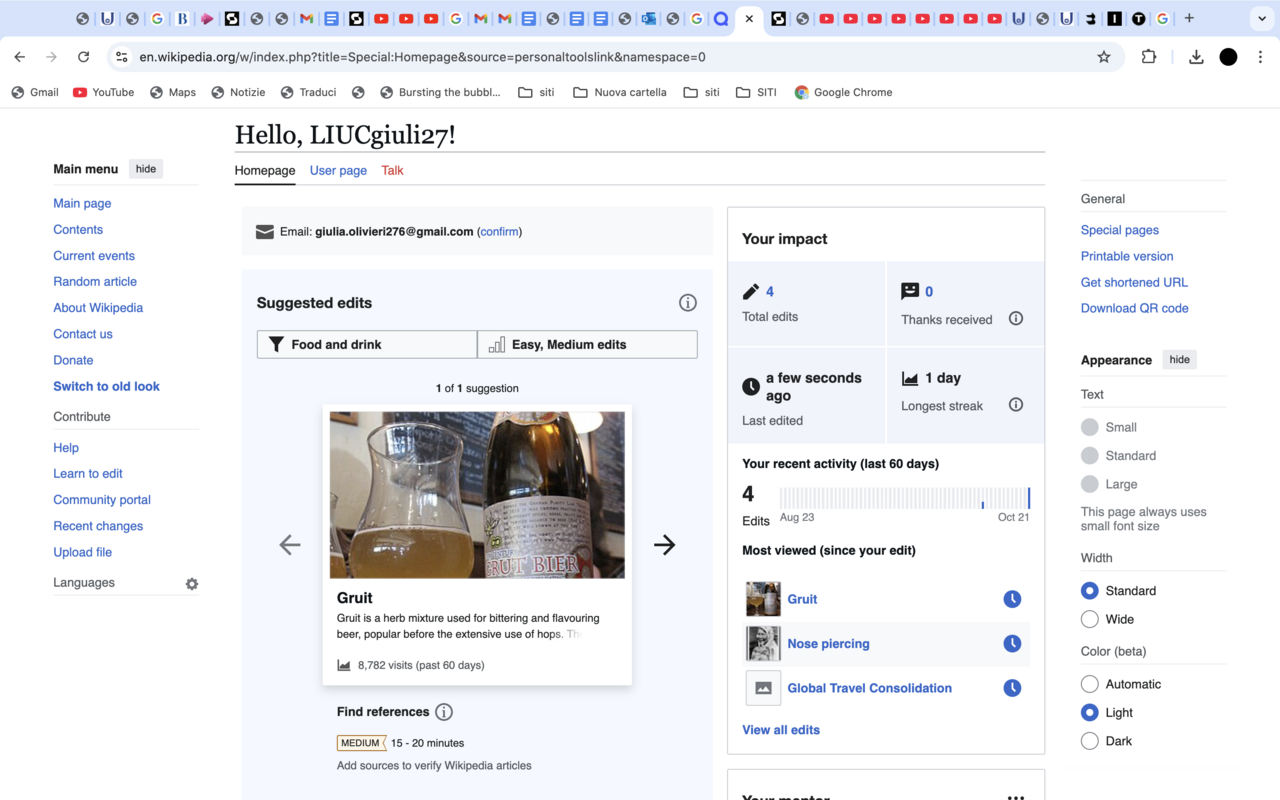Click the clock icon beside Nose piercing
This screenshot has height=800, width=1280.
[x=1012, y=644]
